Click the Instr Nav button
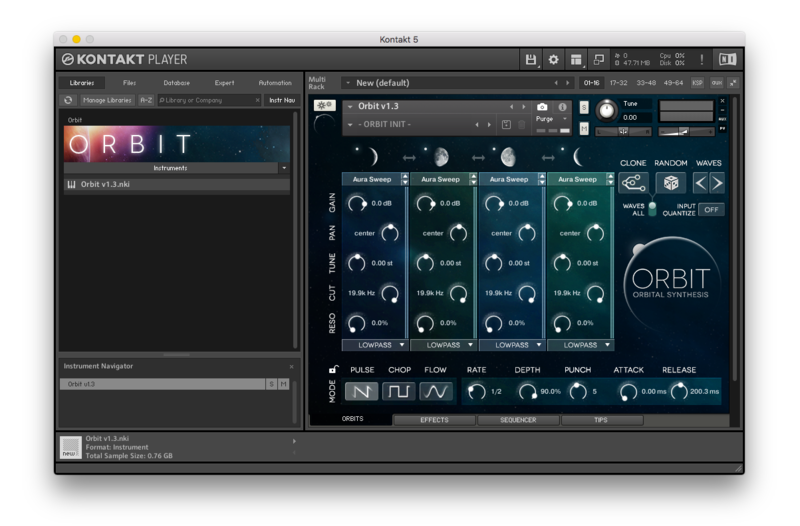 (x=282, y=100)
